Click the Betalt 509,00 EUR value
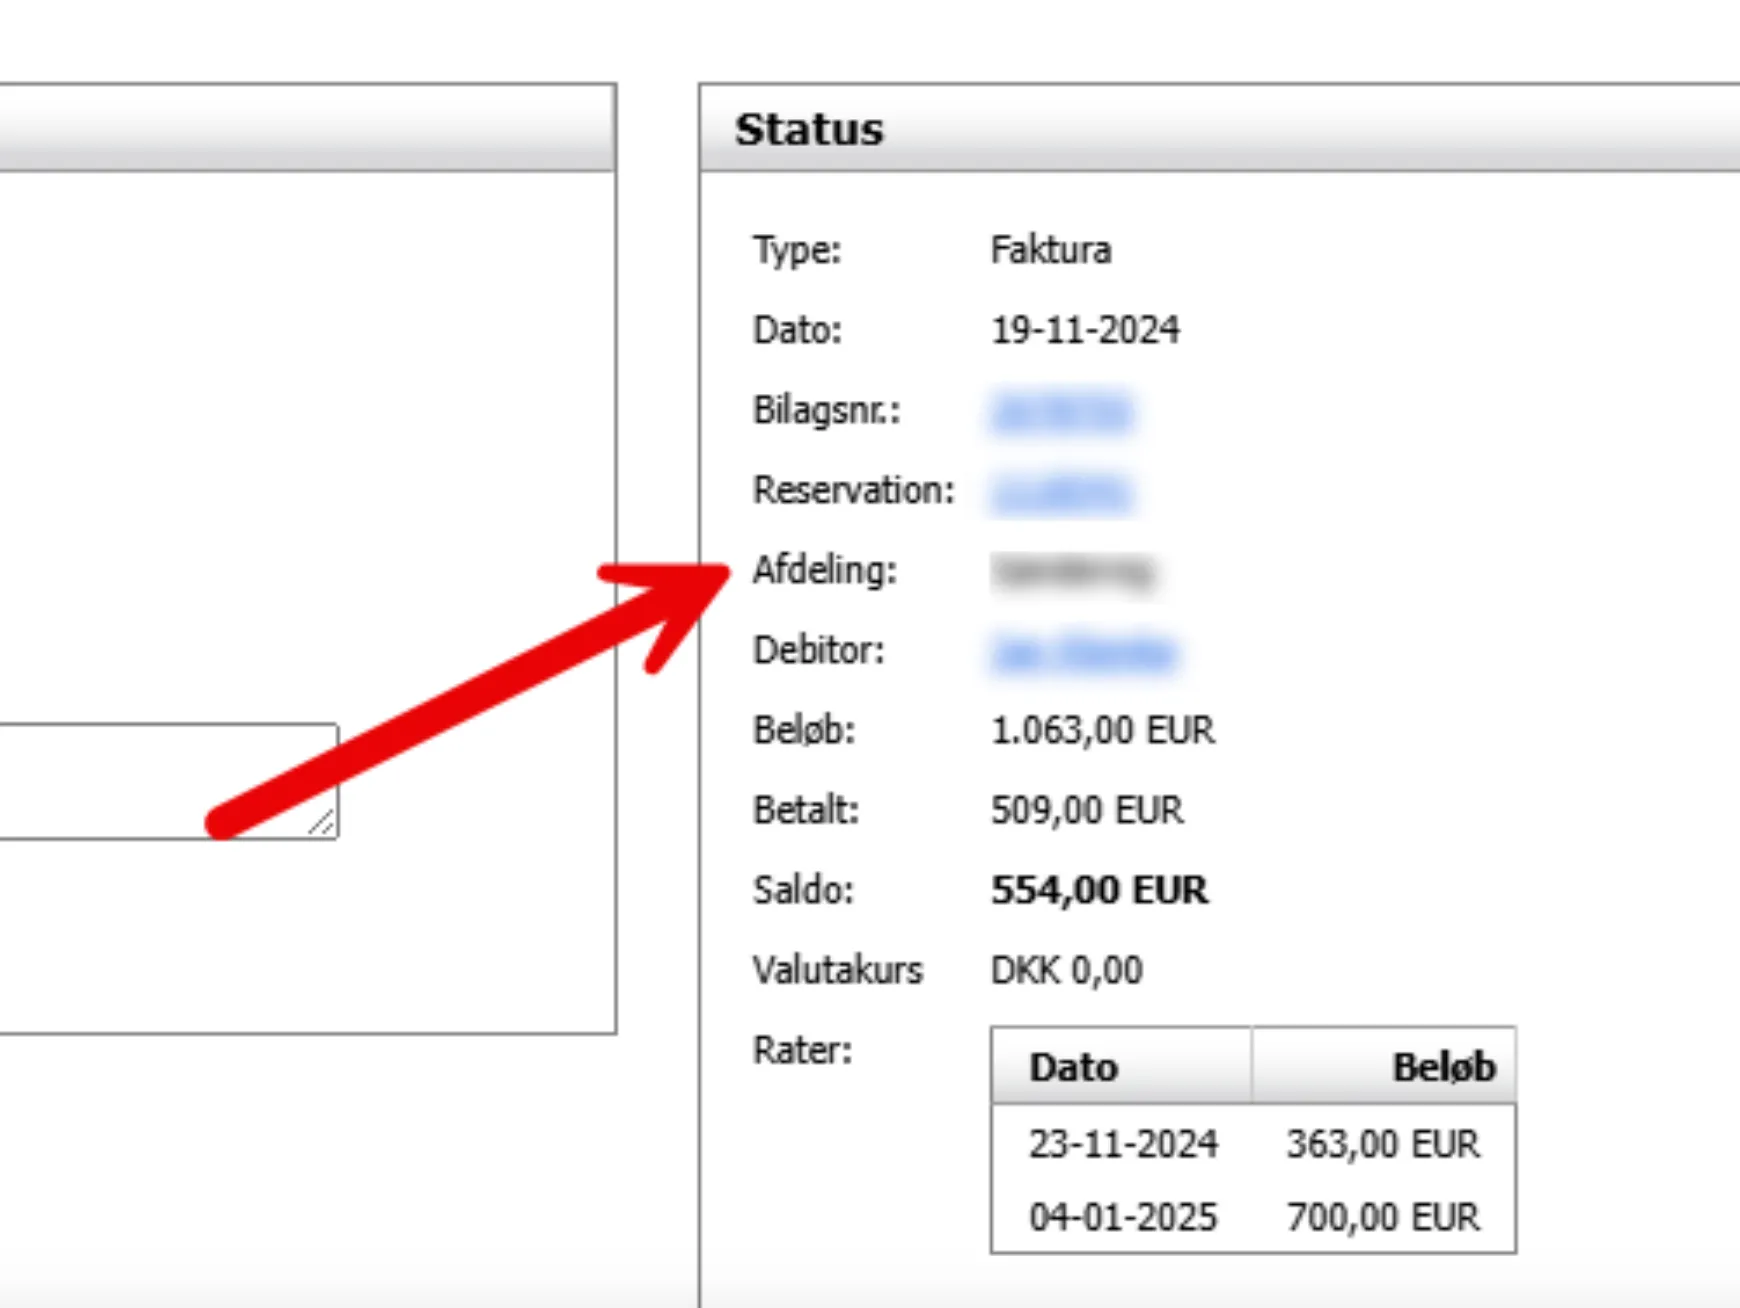Image resolution: width=1740 pixels, height=1308 pixels. pos(1087,810)
